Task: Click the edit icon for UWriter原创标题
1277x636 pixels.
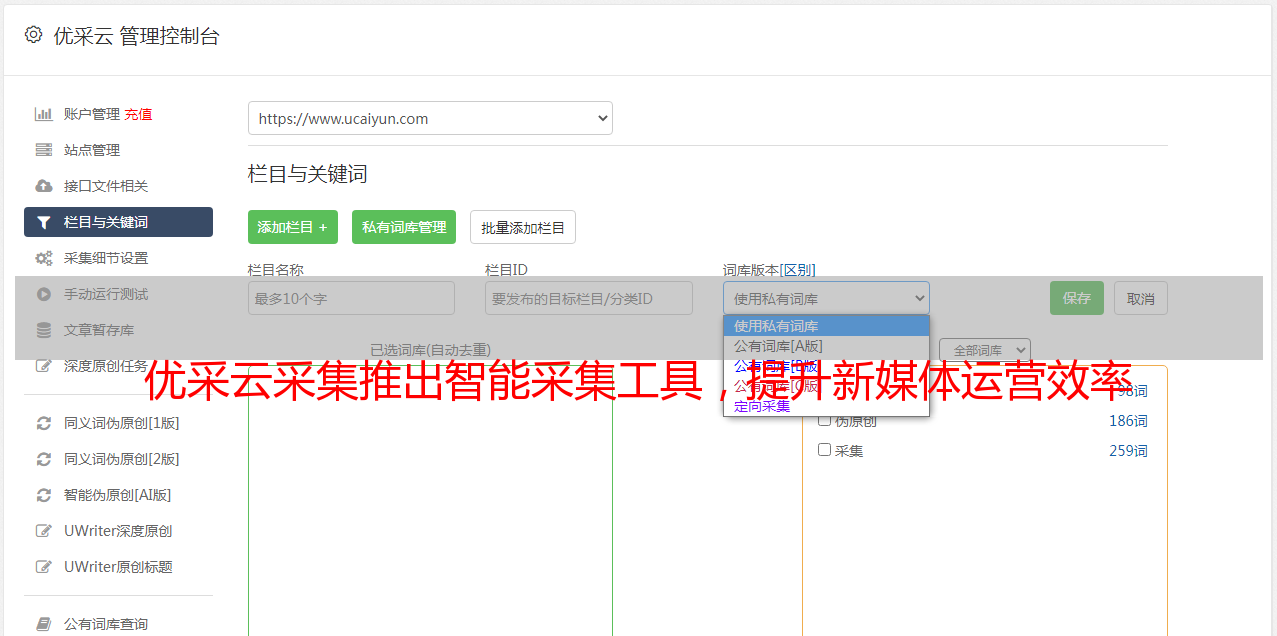Action: (44, 567)
